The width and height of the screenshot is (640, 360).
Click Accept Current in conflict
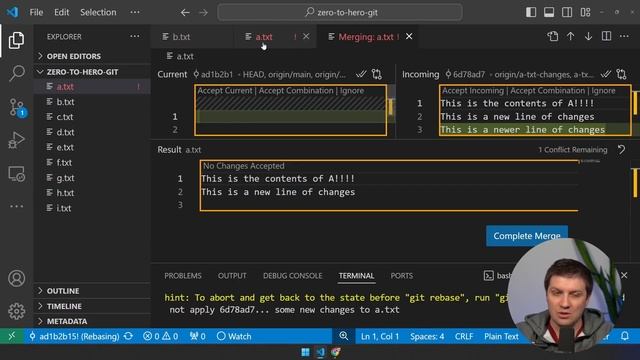click(225, 91)
